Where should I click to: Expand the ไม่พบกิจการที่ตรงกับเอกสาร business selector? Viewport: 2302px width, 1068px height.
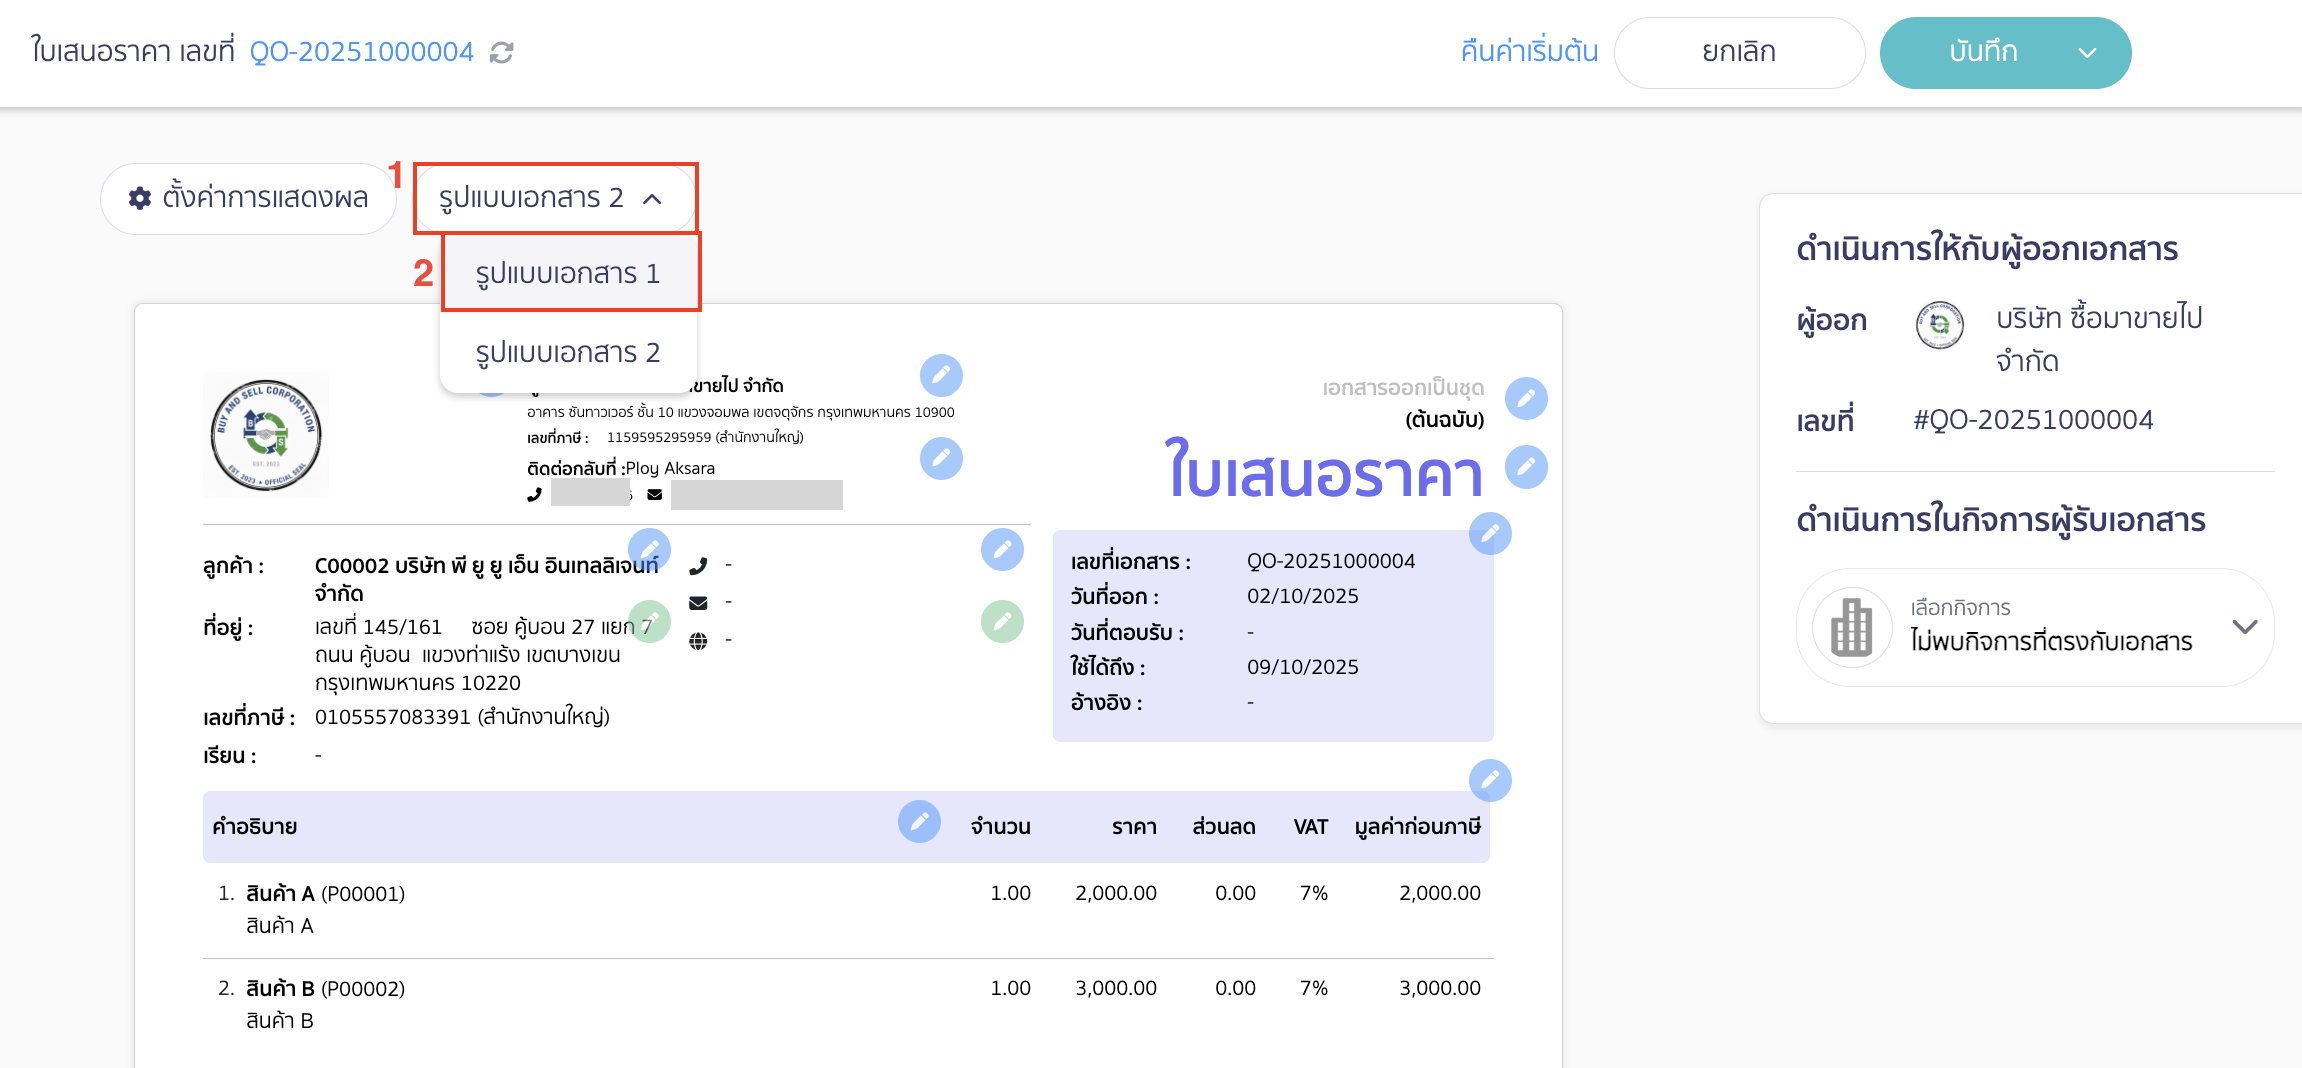2244,628
